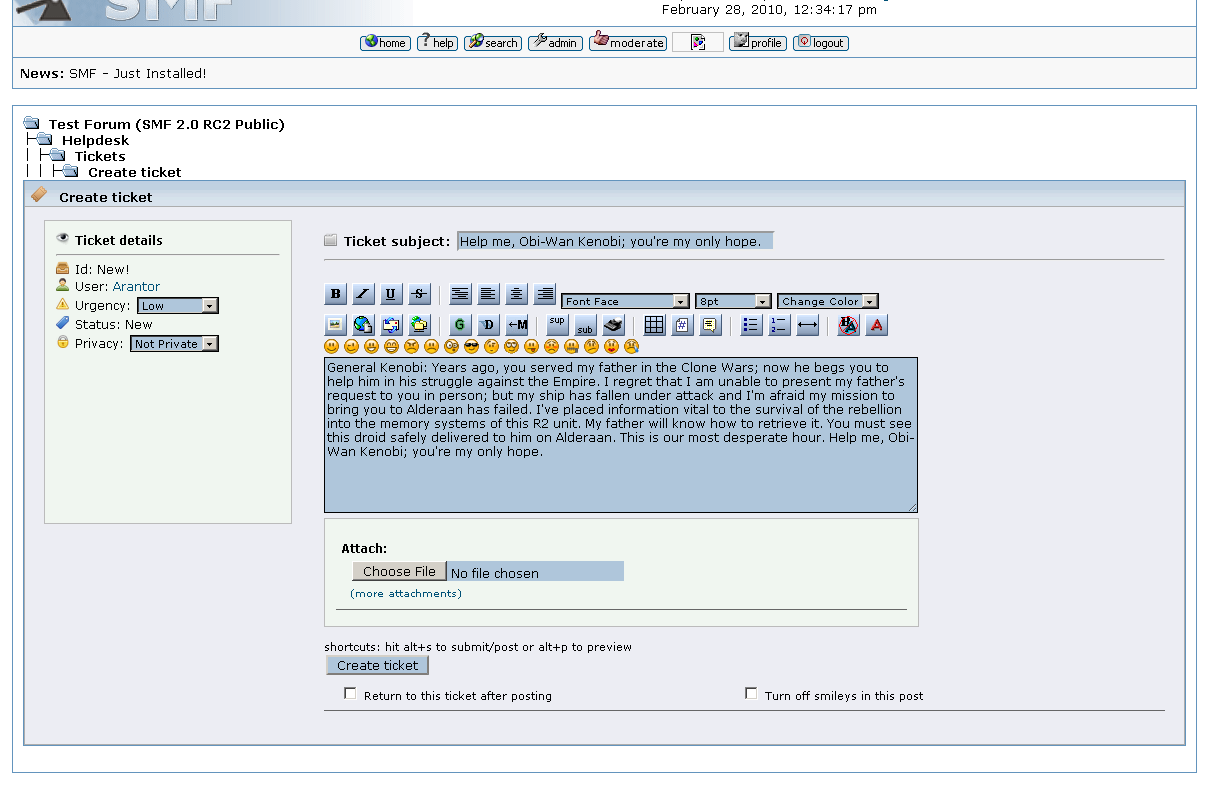Viewport: 1220px width, 793px height.
Task: Insert the sunglasses cool smiley
Action: pos(472,346)
